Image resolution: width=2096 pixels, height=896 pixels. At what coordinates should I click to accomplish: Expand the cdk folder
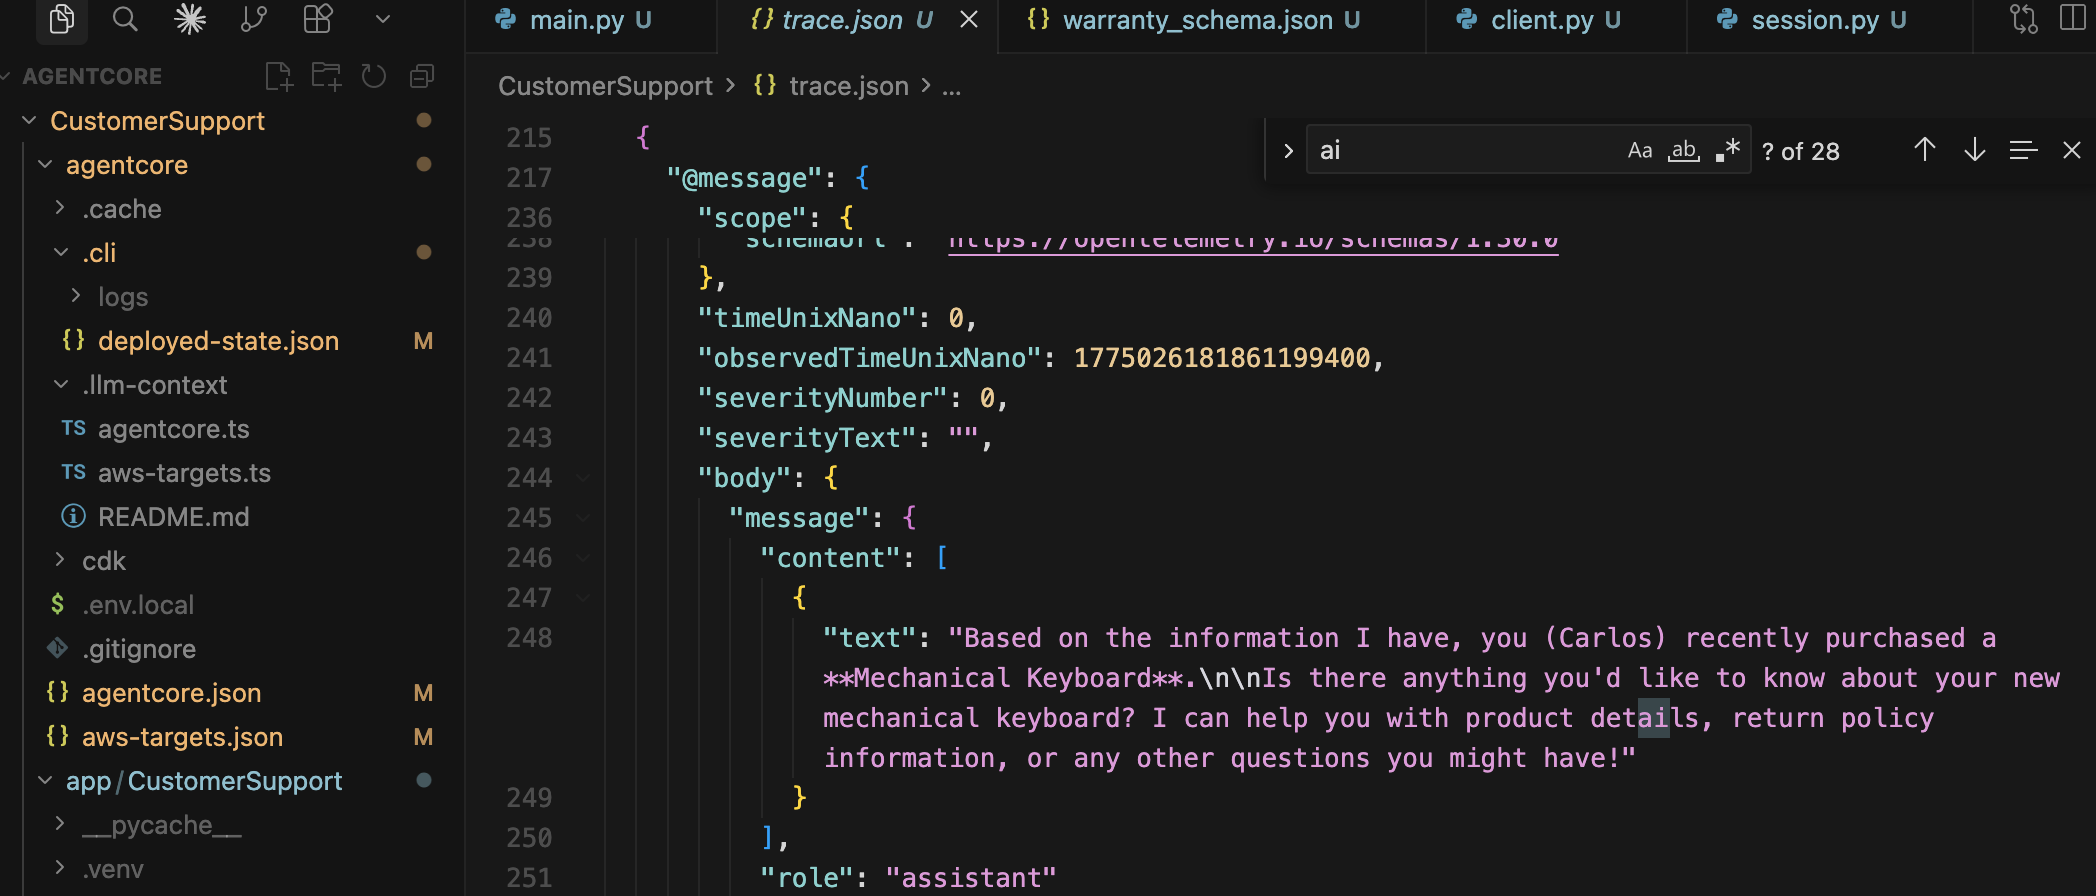[103, 561]
